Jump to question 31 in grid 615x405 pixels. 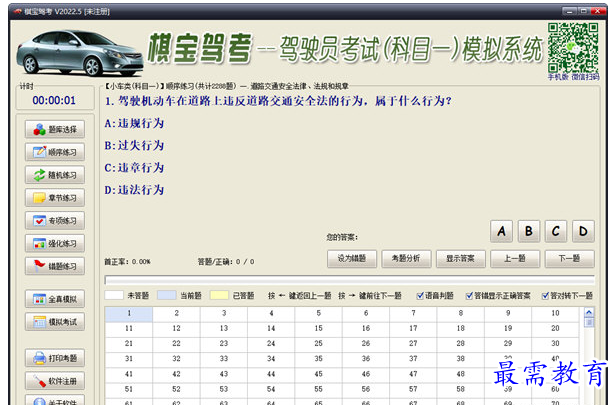point(129,359)
